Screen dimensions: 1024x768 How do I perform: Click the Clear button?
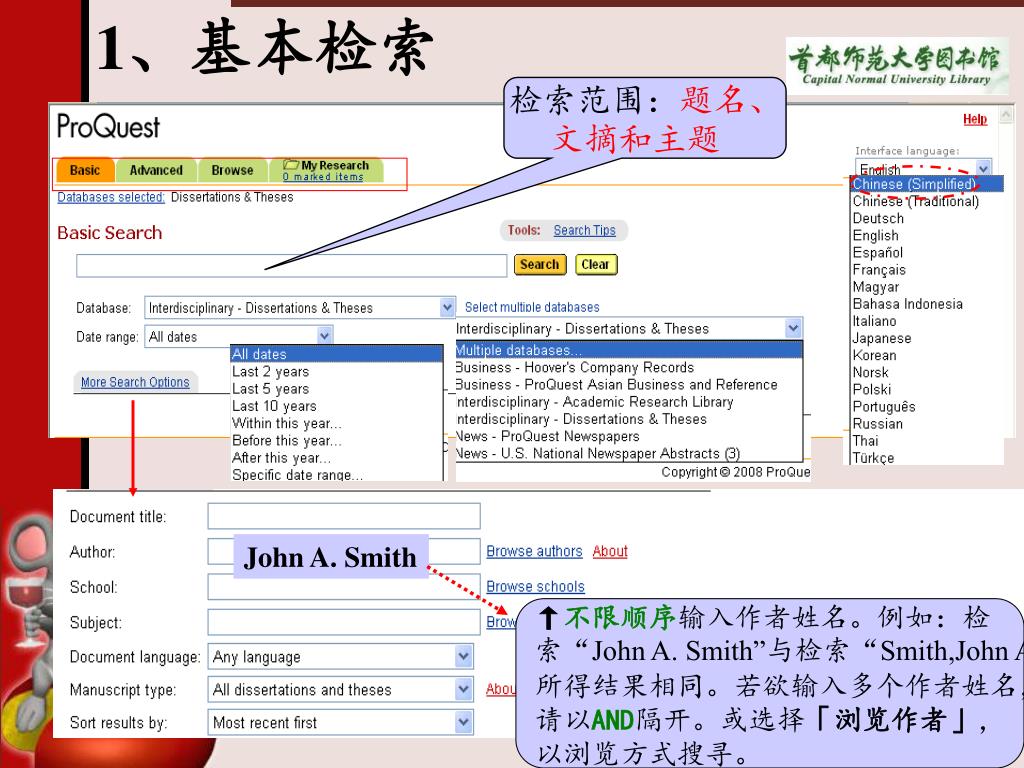(x=596, y=264)
